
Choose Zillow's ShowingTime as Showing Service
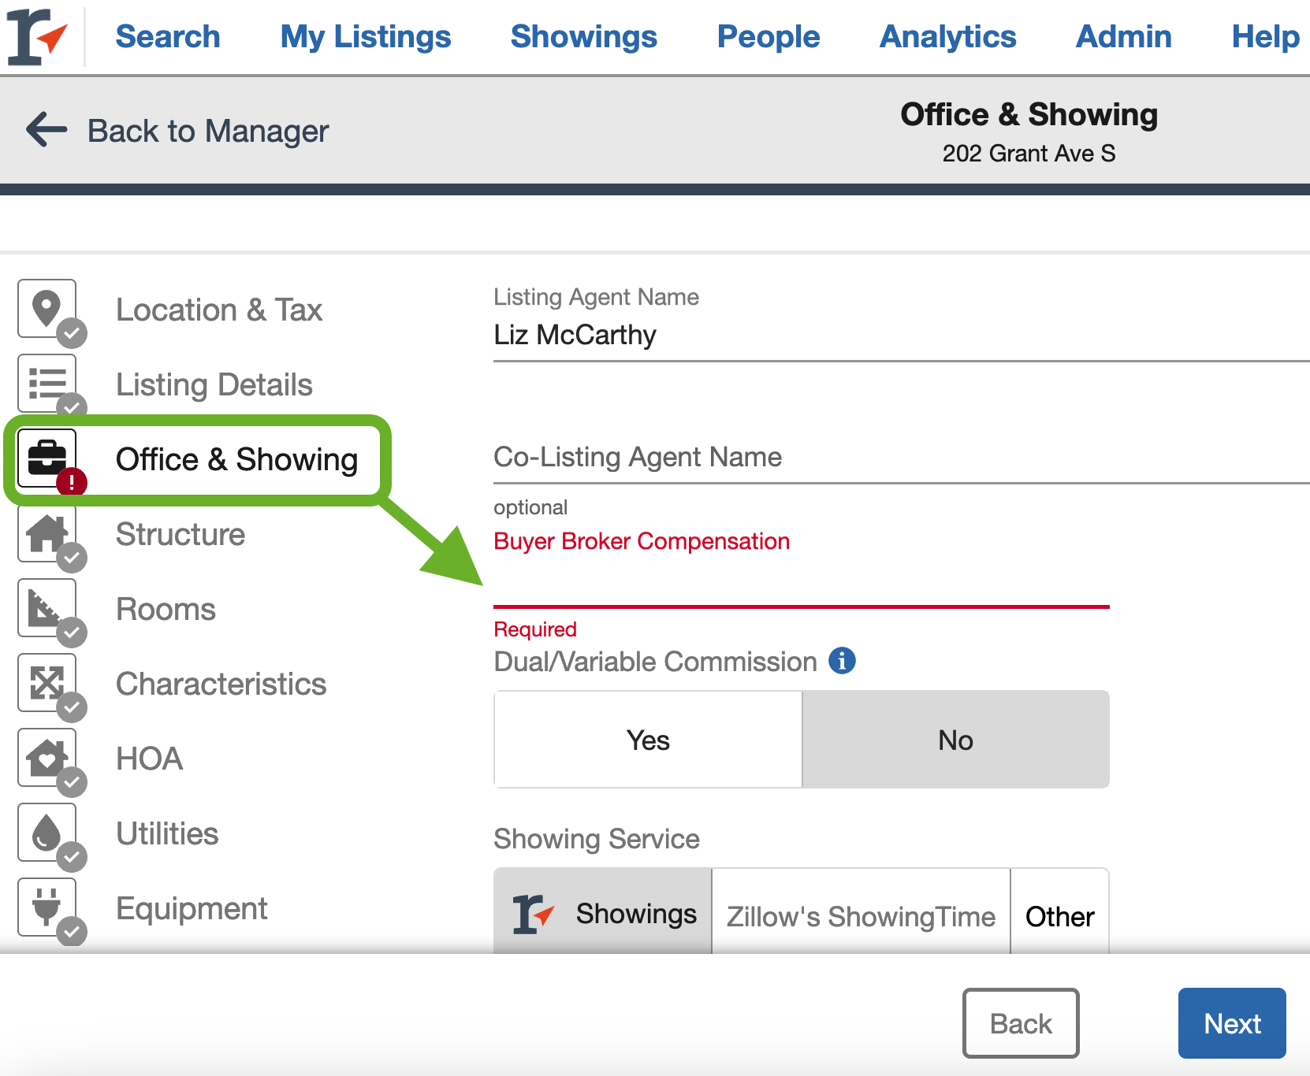point(860,913)
